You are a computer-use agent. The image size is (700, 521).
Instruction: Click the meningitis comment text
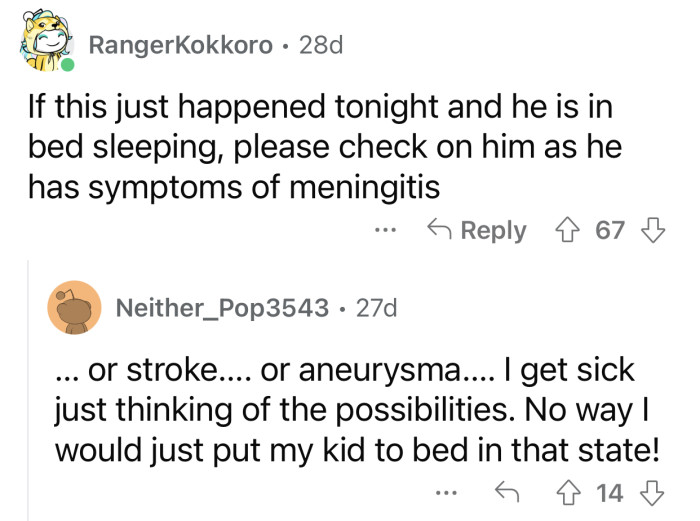[x=320, y=146]
